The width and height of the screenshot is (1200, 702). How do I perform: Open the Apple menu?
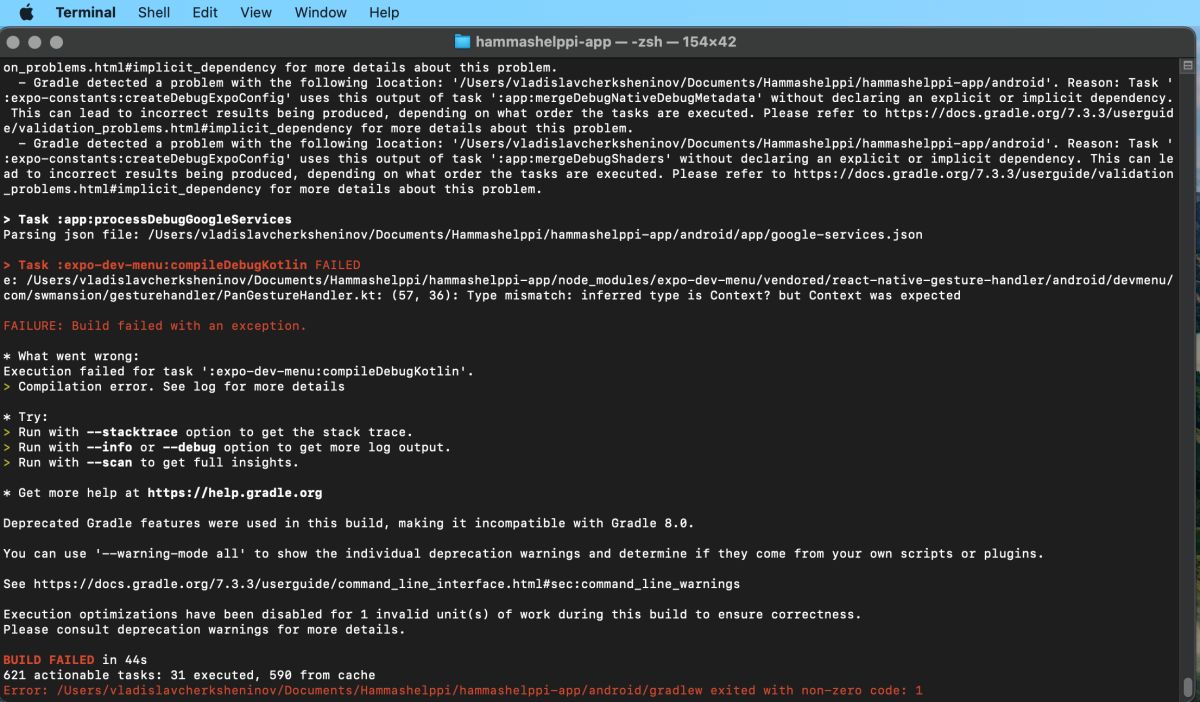26,13
